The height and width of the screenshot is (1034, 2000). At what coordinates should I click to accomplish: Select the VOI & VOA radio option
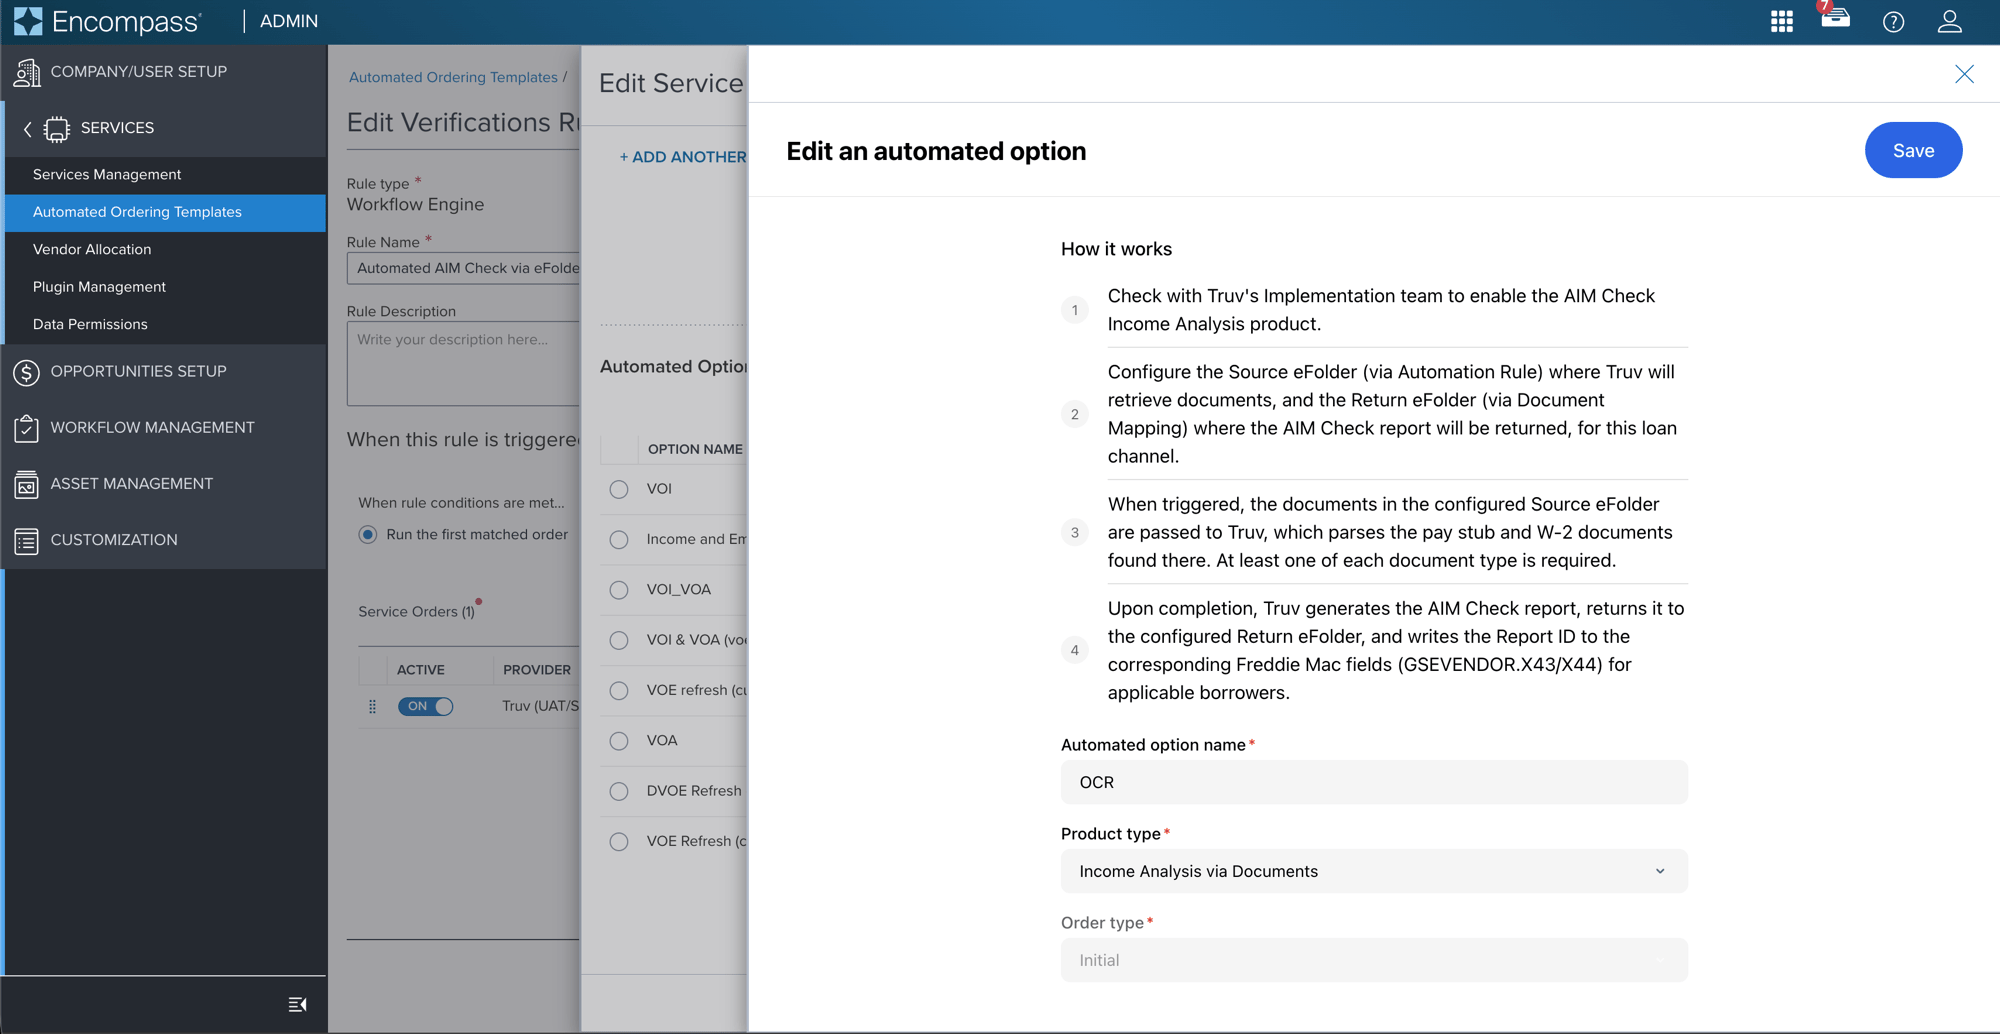(619, 640)
